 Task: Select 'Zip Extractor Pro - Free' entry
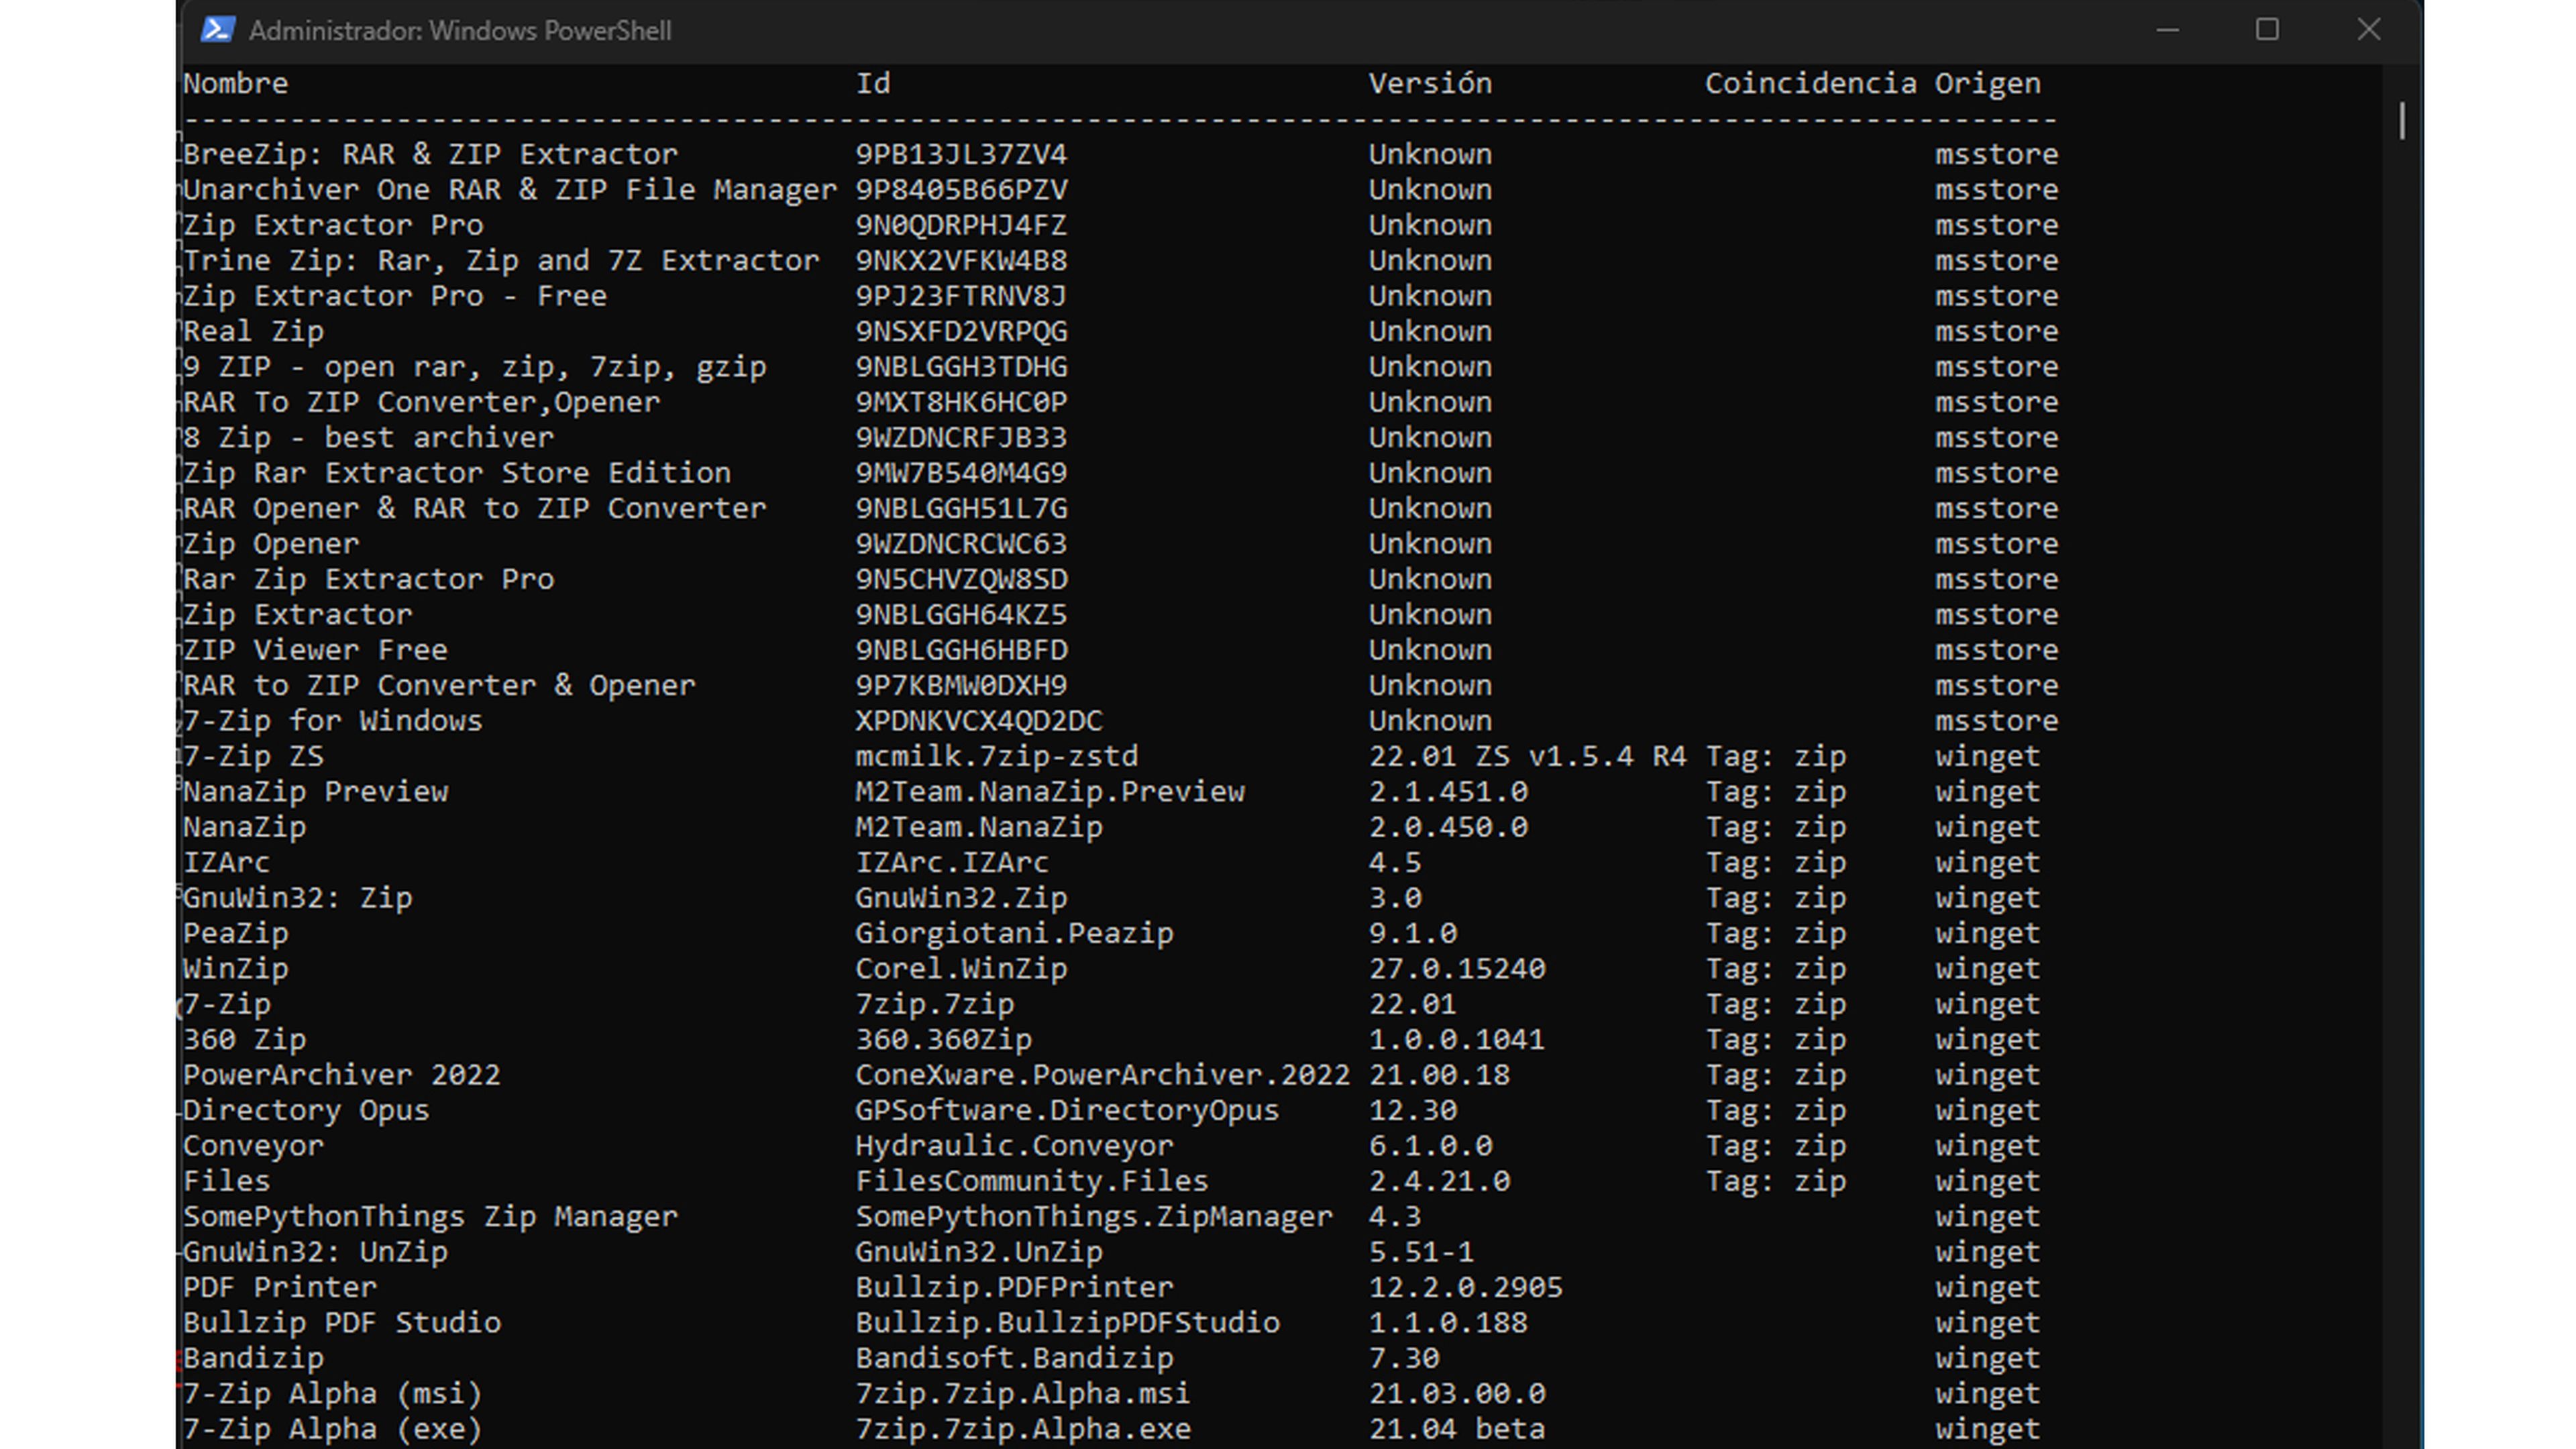[395, 296]
